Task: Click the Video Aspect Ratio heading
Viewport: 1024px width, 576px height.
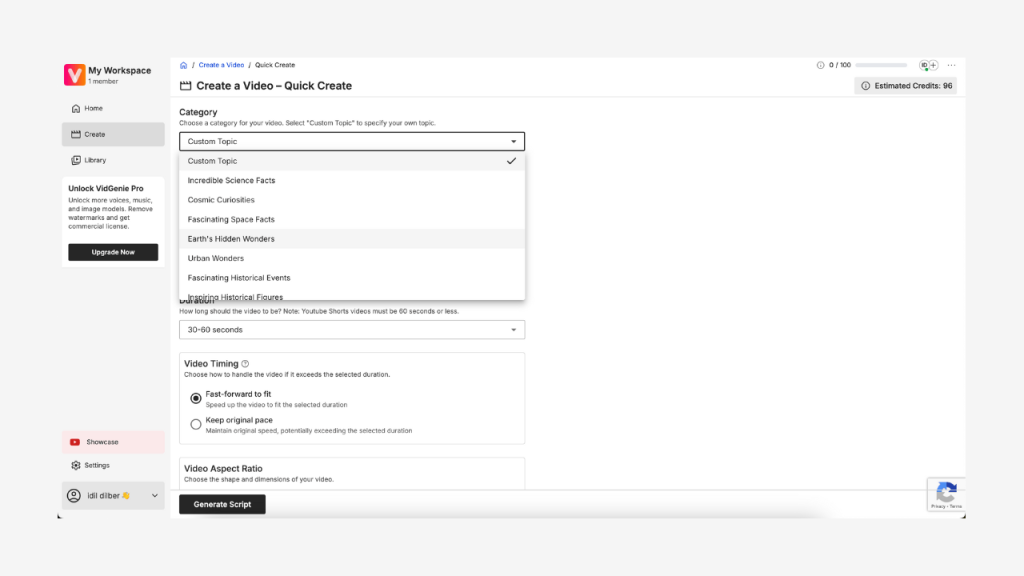Action: [223, 469]
